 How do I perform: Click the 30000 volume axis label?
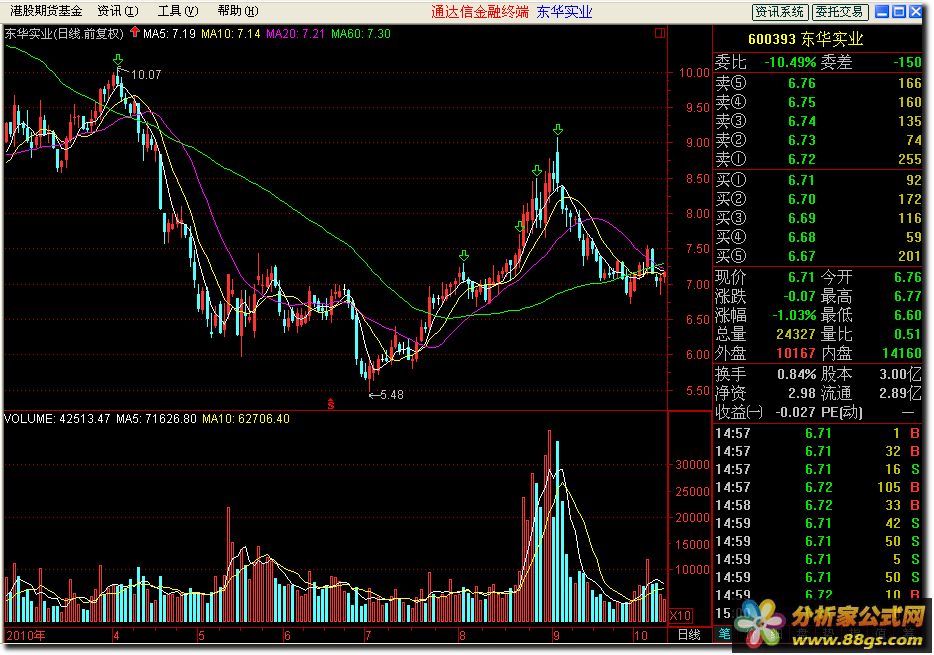point(692,464)
